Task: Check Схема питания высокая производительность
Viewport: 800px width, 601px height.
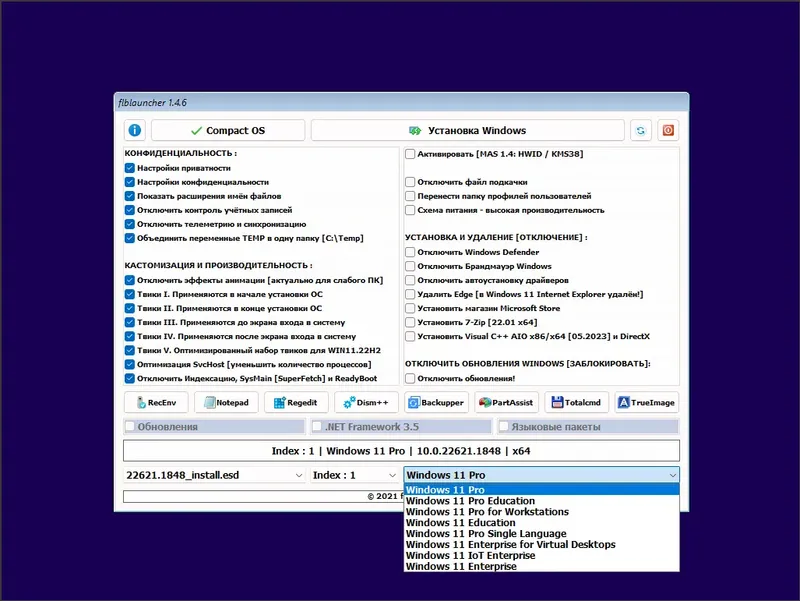Action: pyautogui.click(x=410, y=210)
